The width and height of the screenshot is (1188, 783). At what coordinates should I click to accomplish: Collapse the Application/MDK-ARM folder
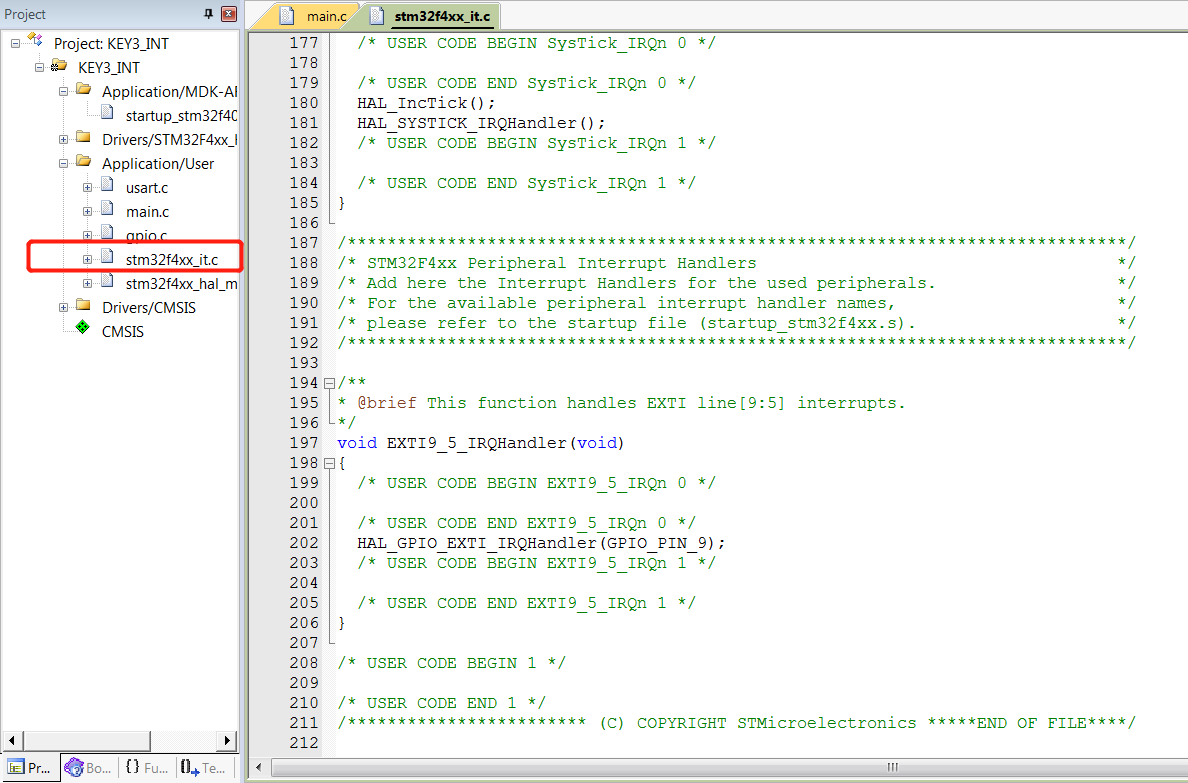pos(64,91)
